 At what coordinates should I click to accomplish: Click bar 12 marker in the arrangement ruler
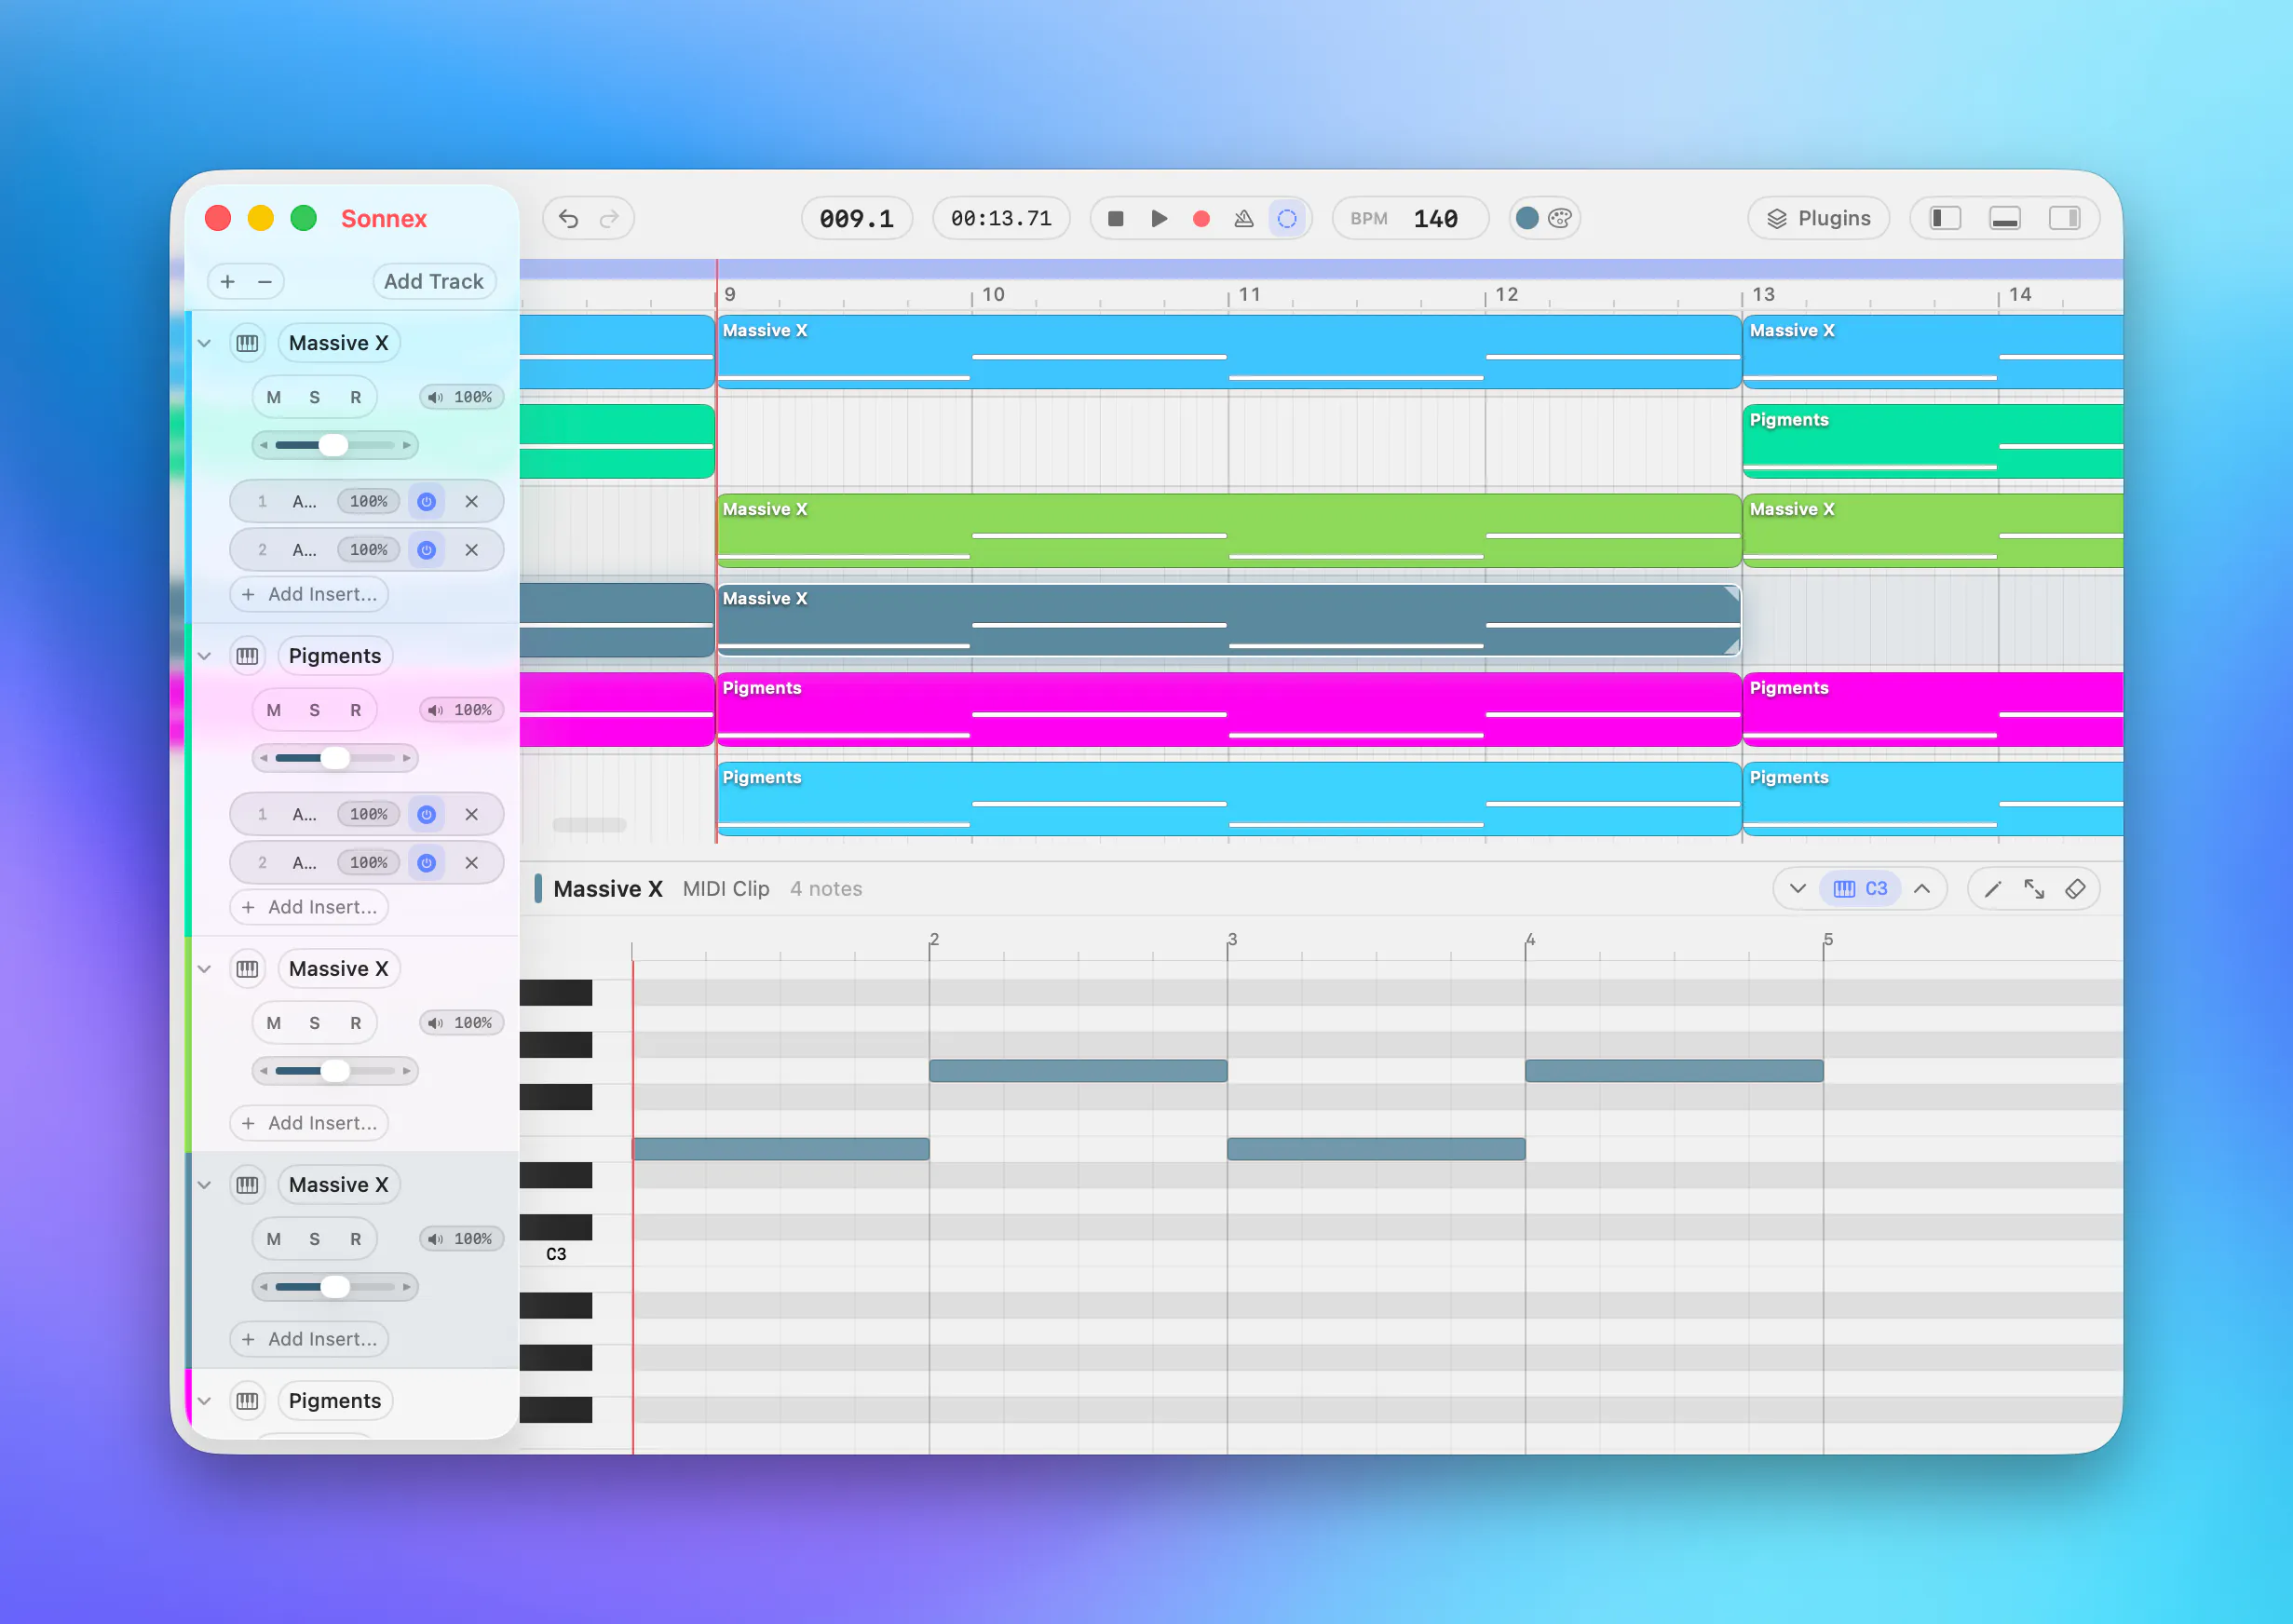[x=1507, y=295]
